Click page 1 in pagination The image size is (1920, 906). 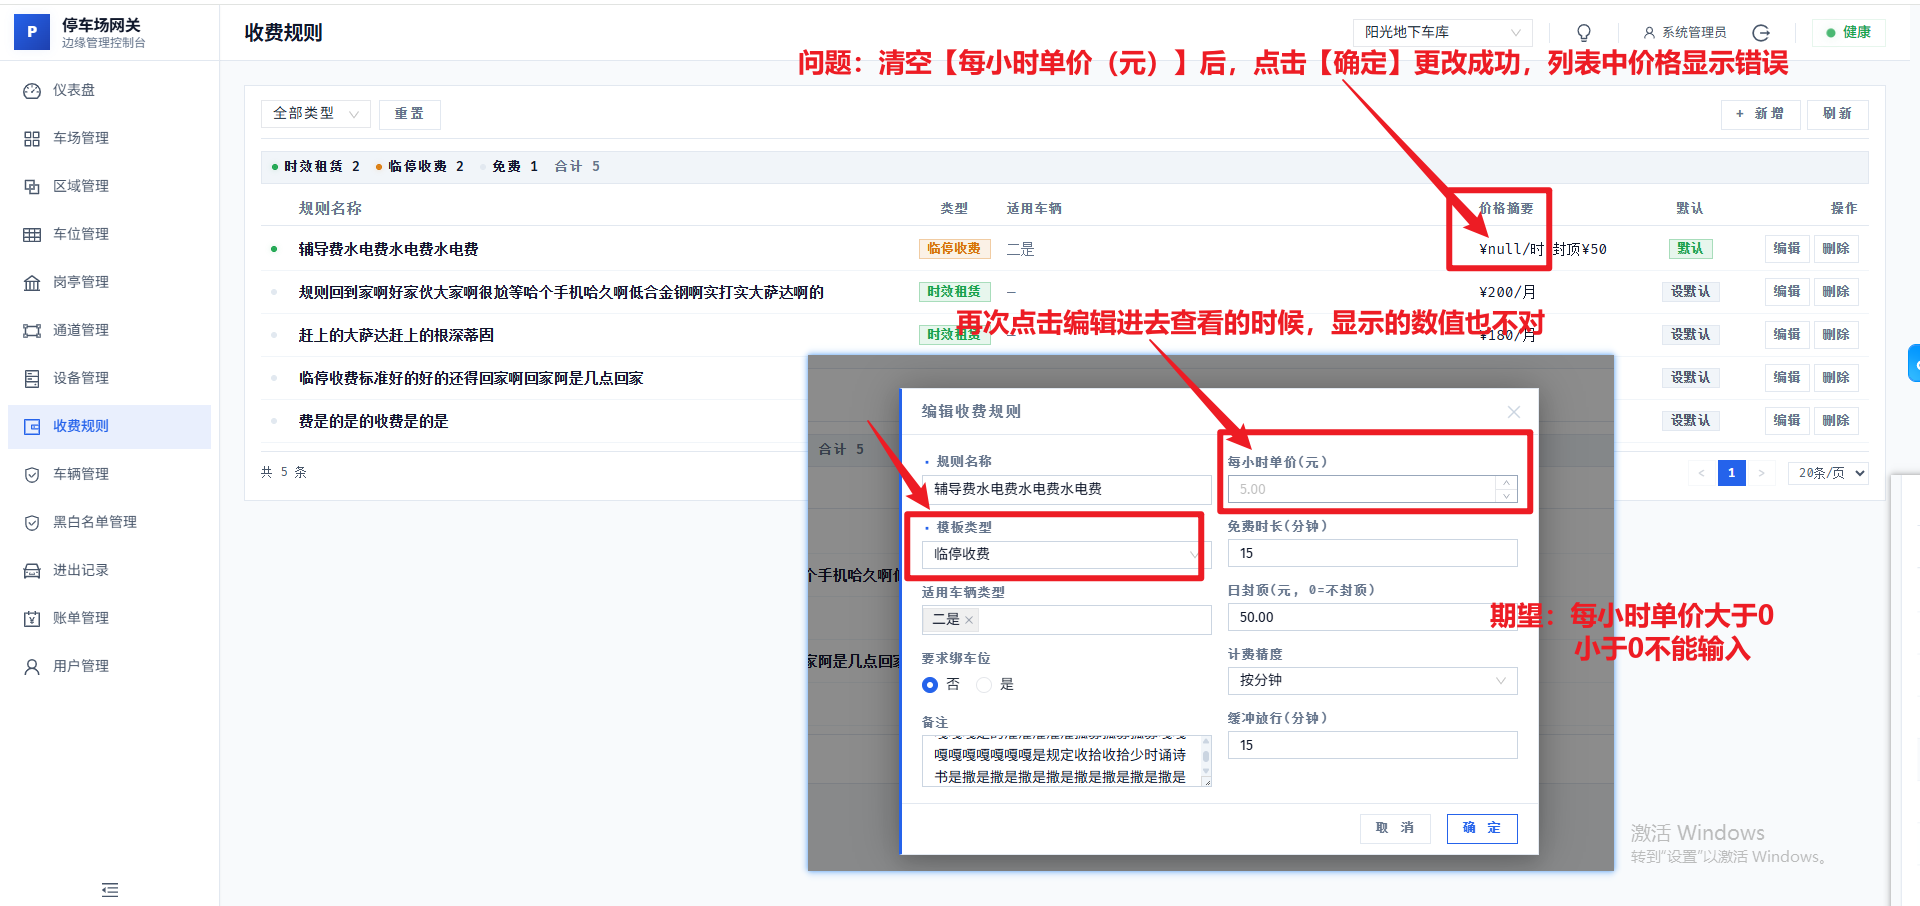tap(1731, 472)
